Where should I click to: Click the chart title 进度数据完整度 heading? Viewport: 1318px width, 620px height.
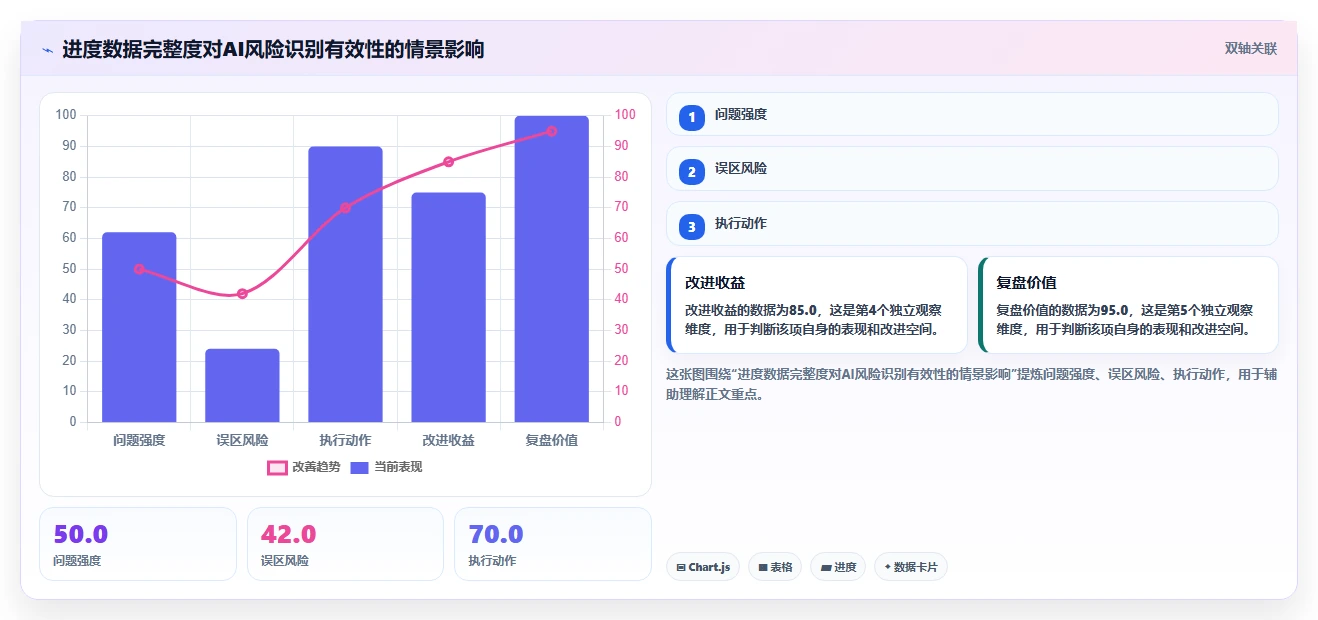273,49
